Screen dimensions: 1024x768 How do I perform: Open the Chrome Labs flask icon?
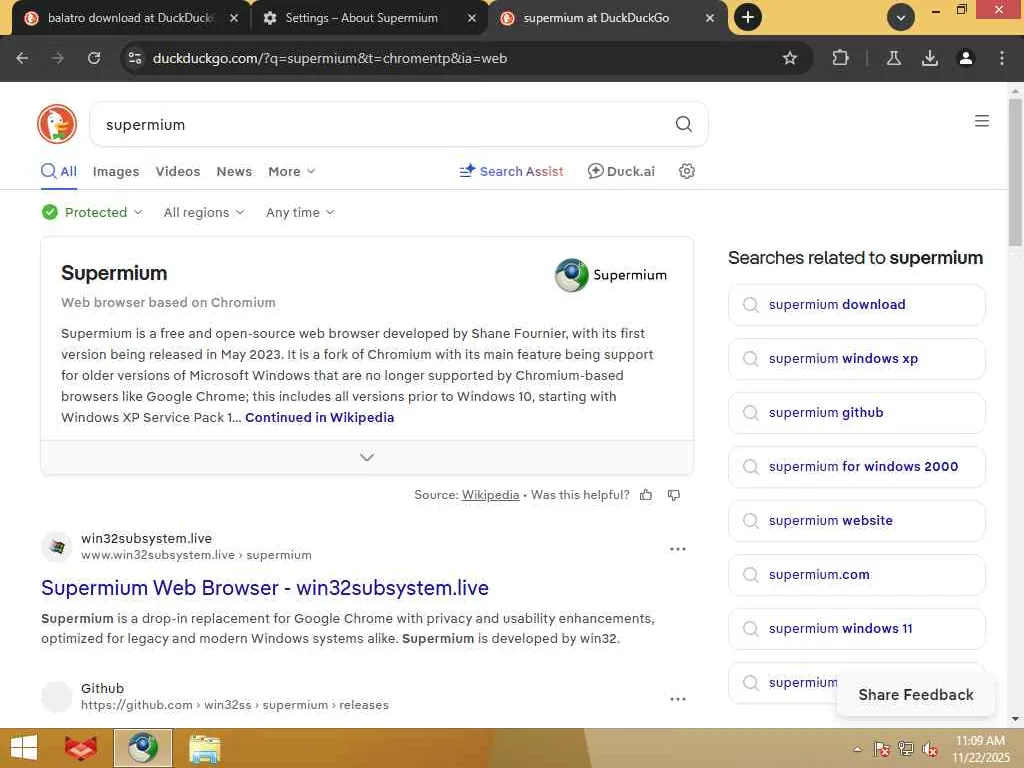[x=893, y=58]
